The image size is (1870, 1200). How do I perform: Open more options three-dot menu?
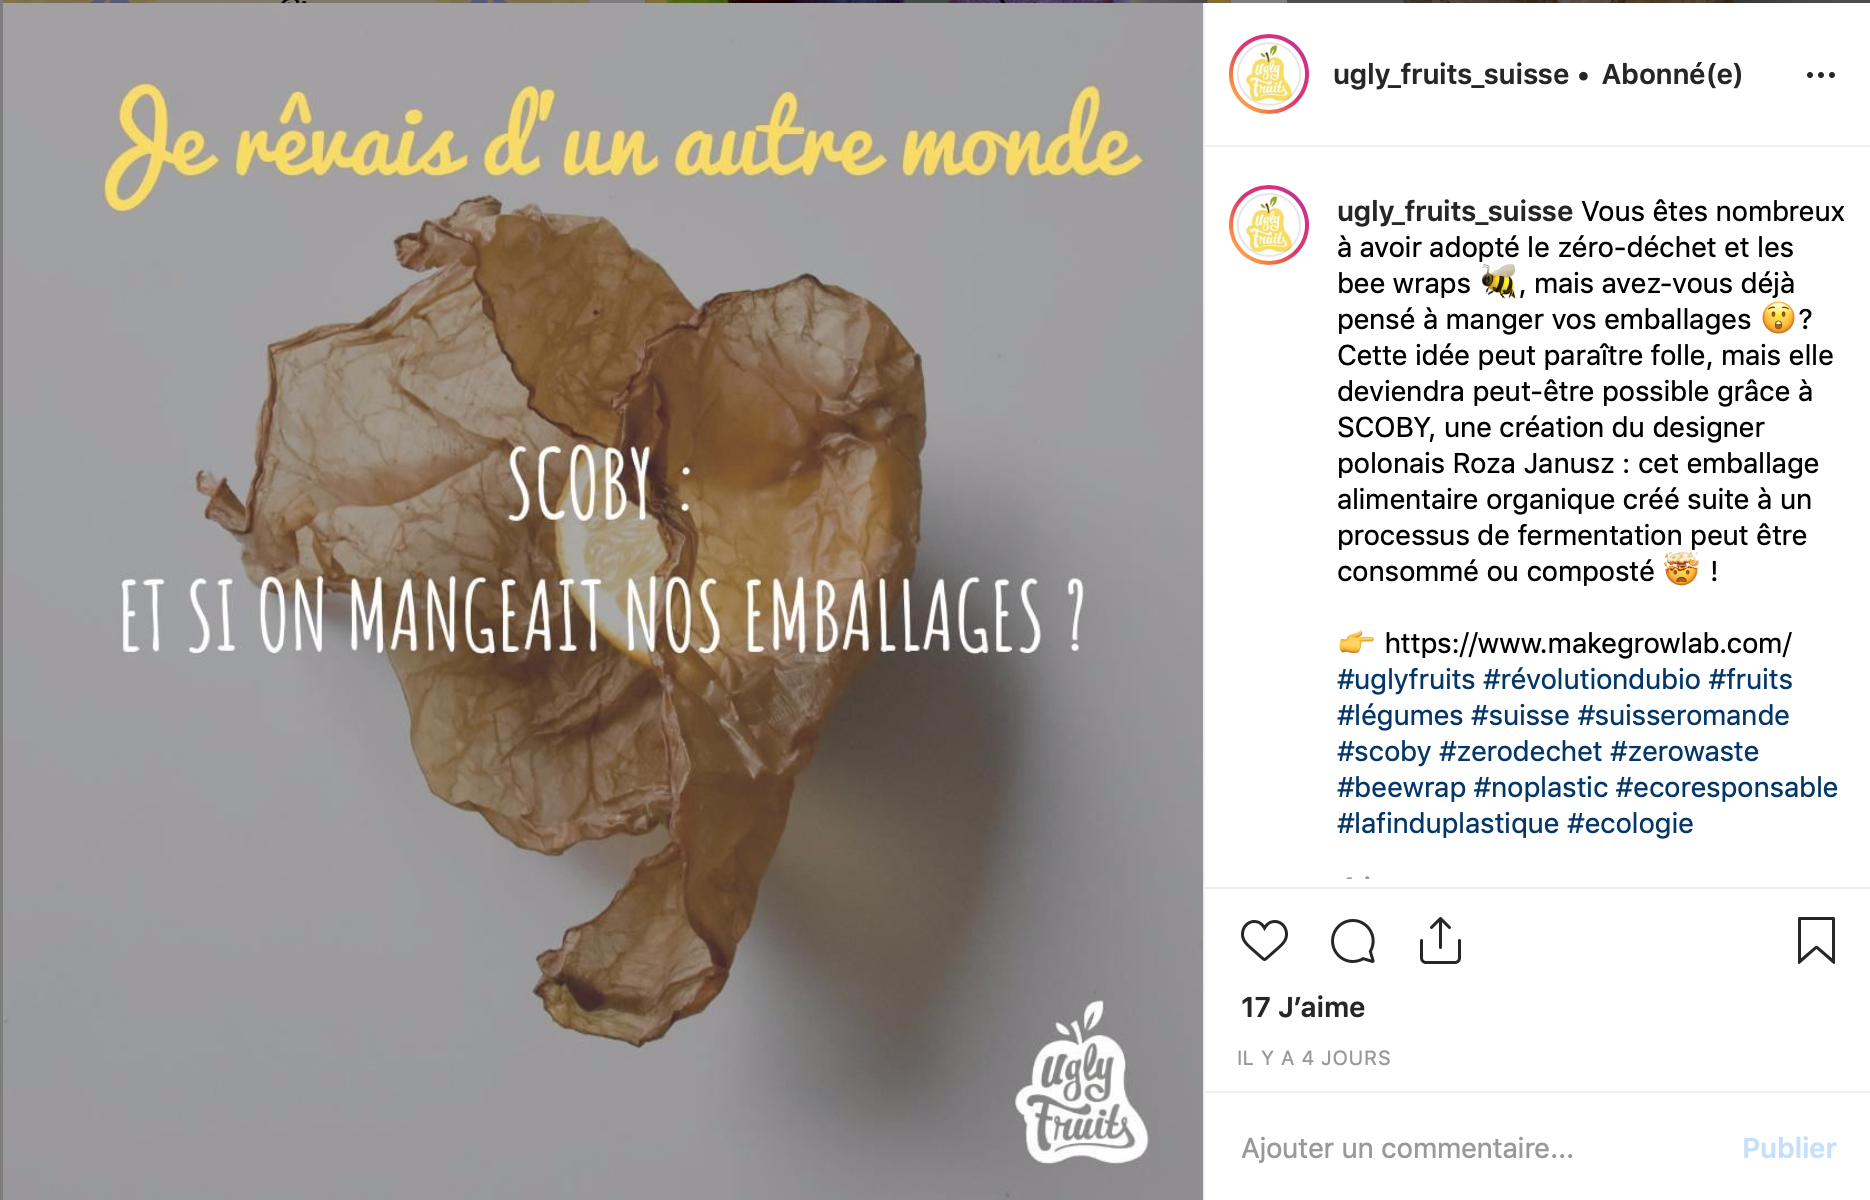[x=1821, y=75]
